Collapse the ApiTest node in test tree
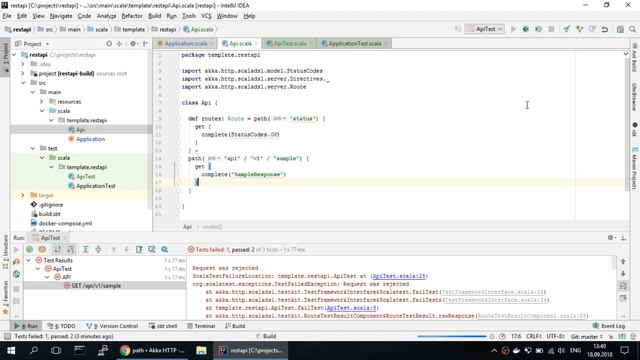 click(x=38, y=269)
